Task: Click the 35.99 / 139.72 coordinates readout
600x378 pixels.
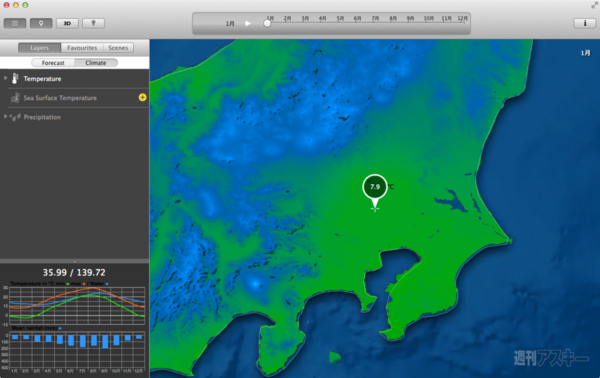Action: (74, 272)
